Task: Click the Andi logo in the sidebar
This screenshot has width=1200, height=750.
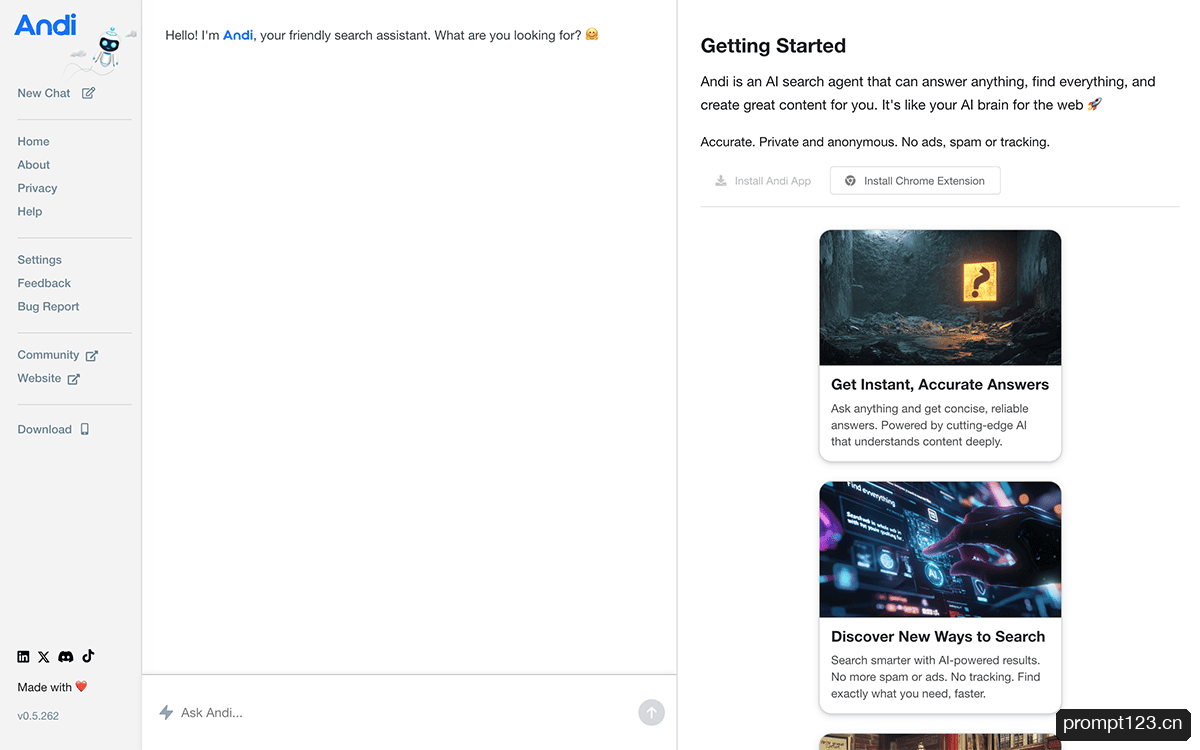Action: click(45, 24)
